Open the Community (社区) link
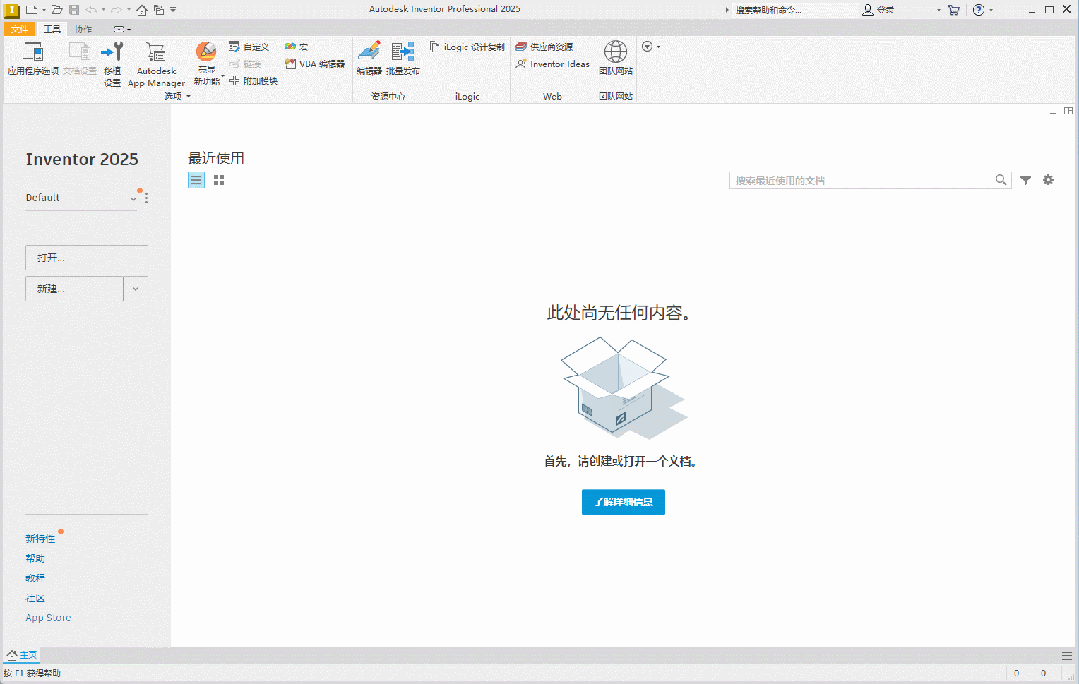Image resolution: width=1079 pixels, height=684 pixels. pyautogui.click(x=35, y=598)
